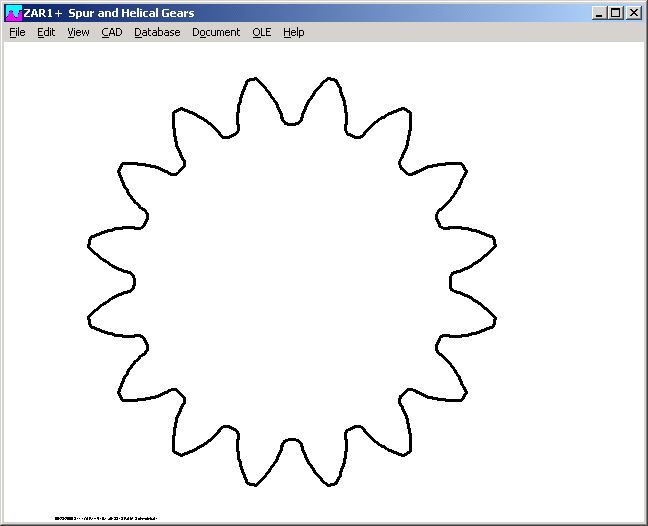Open the View menu
The image size is (648, 526).
point(78,32)
